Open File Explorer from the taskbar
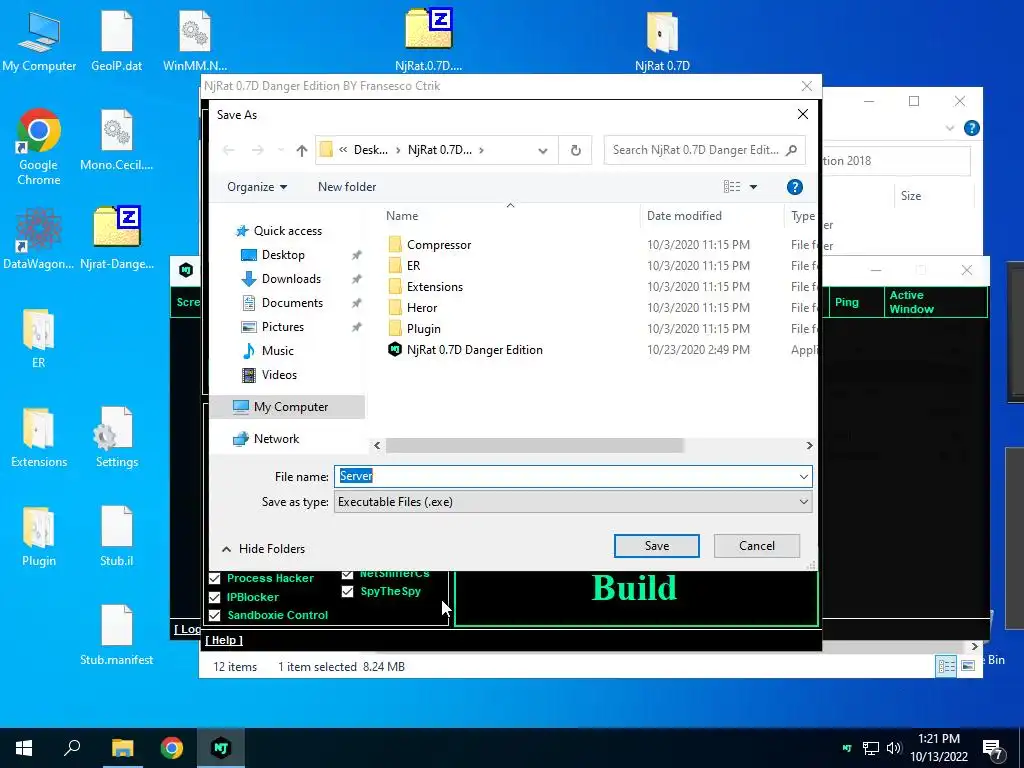 pos(122,748)
